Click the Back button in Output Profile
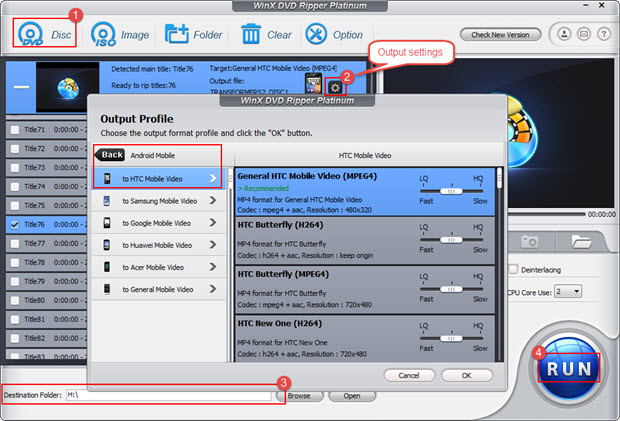Viewport: 620px width, 421px height. [110, 155]
